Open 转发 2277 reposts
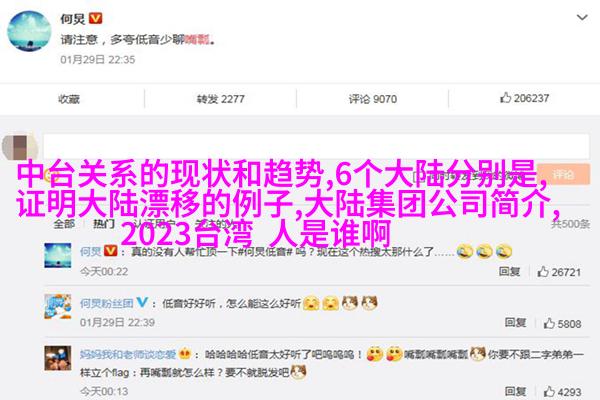Viewport: 600px width, 400px height. [x=220, y=99]
